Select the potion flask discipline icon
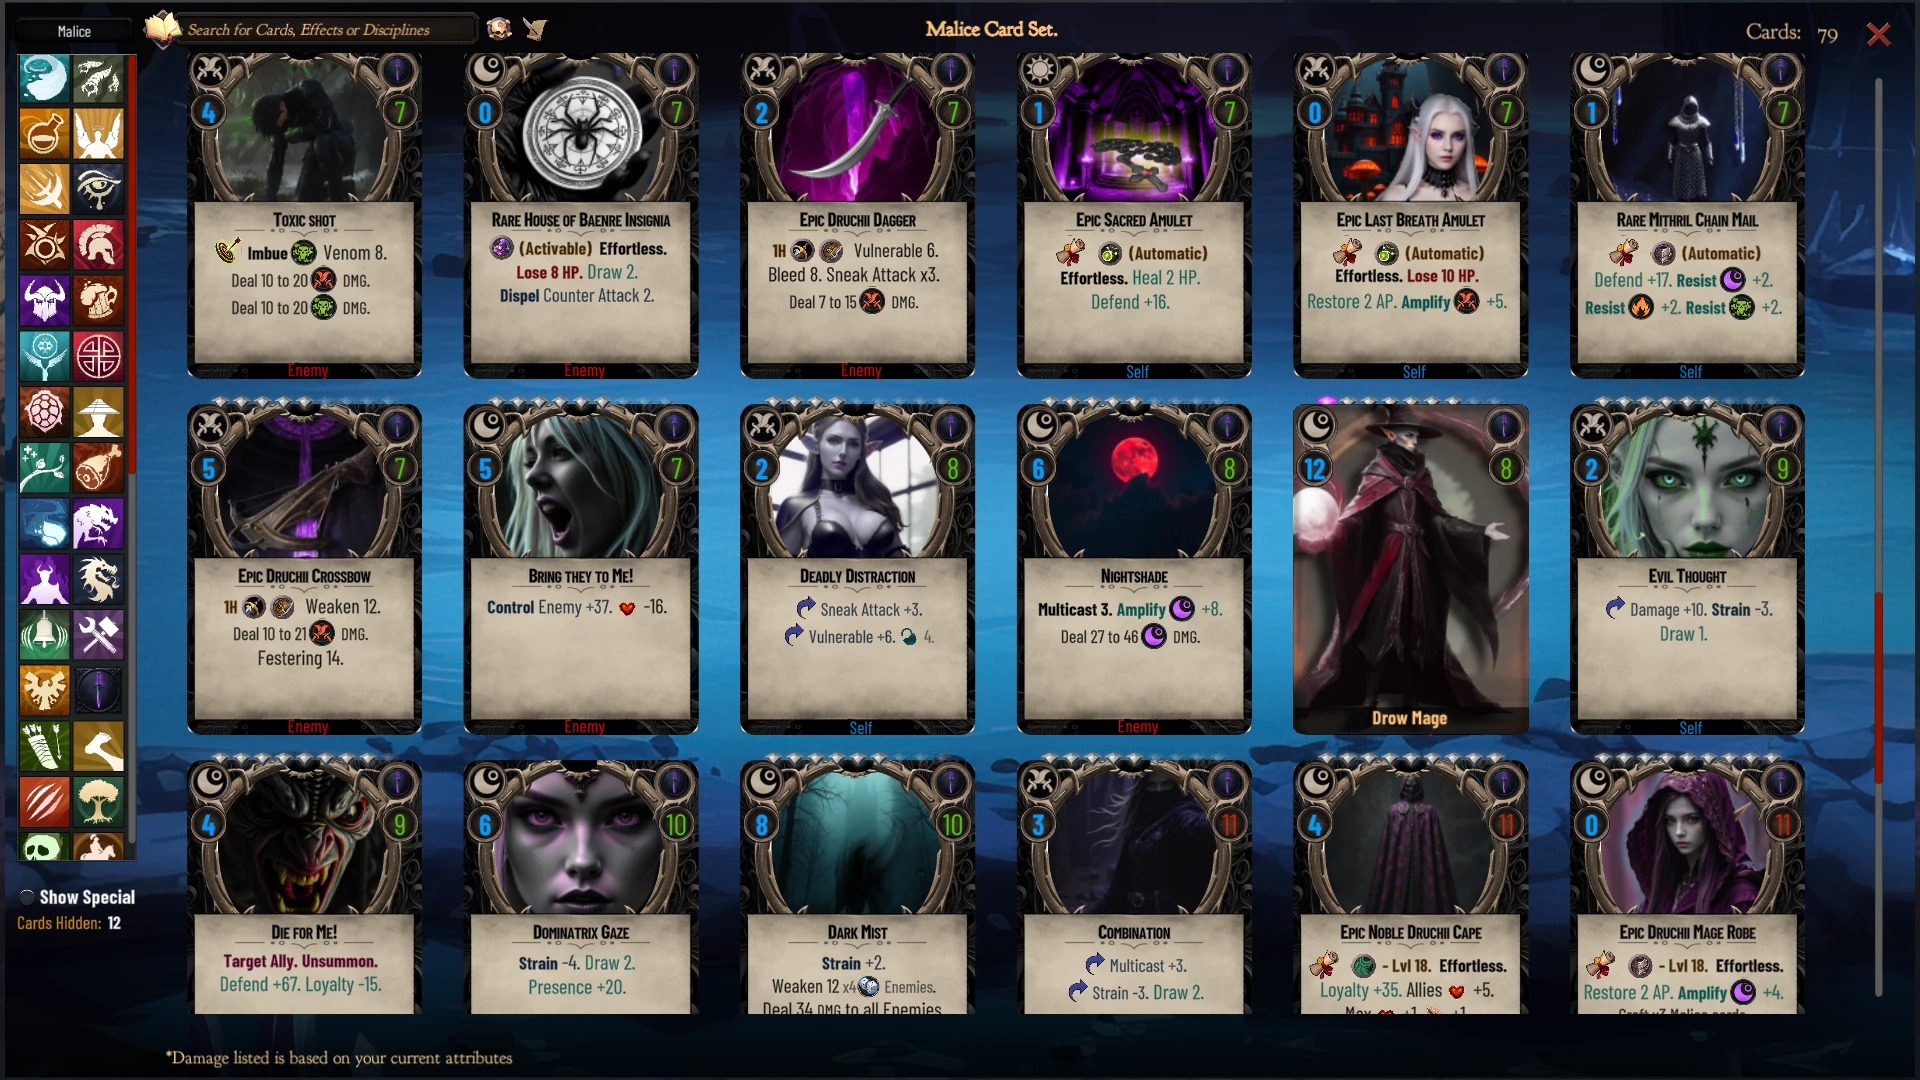1920x1080 pixels. tap(44, 133)
